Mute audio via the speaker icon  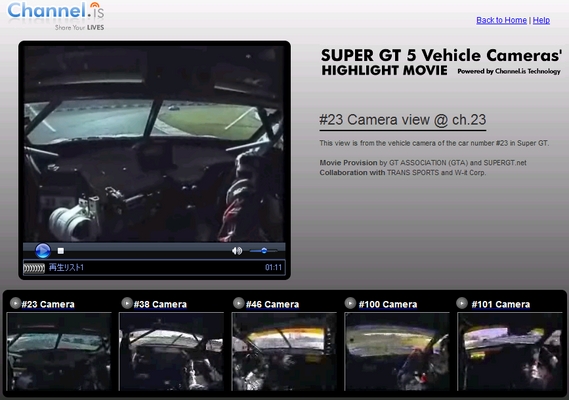[237, 251]
